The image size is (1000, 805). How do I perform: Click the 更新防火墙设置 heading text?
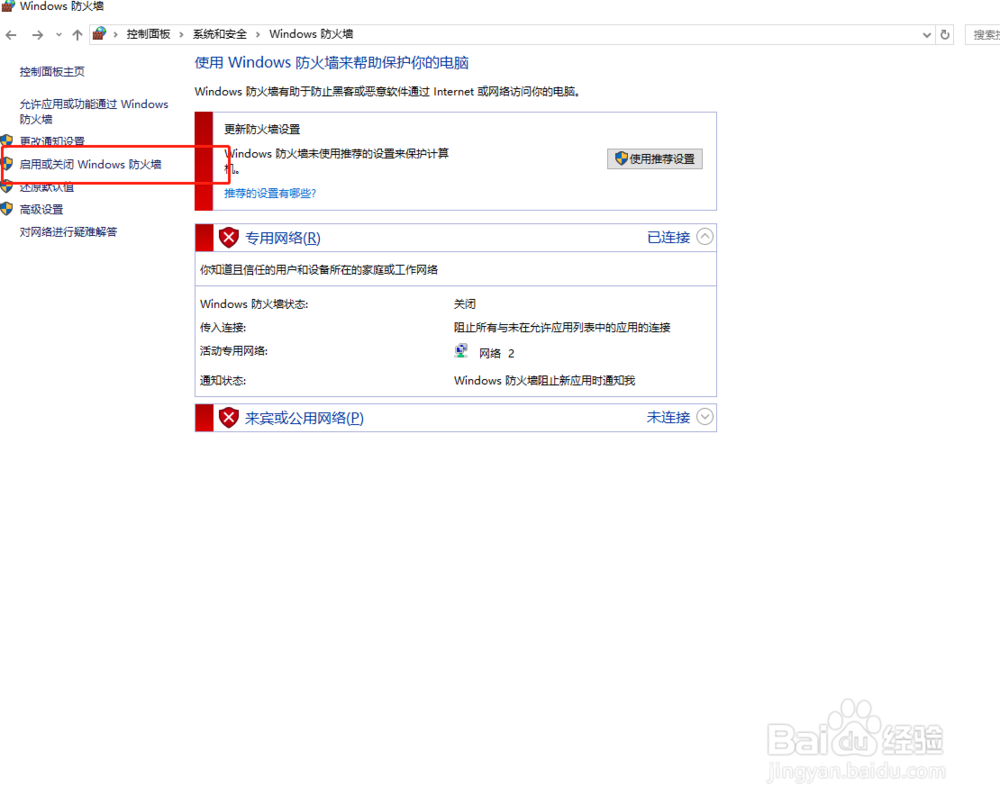[x=261, y=129]
